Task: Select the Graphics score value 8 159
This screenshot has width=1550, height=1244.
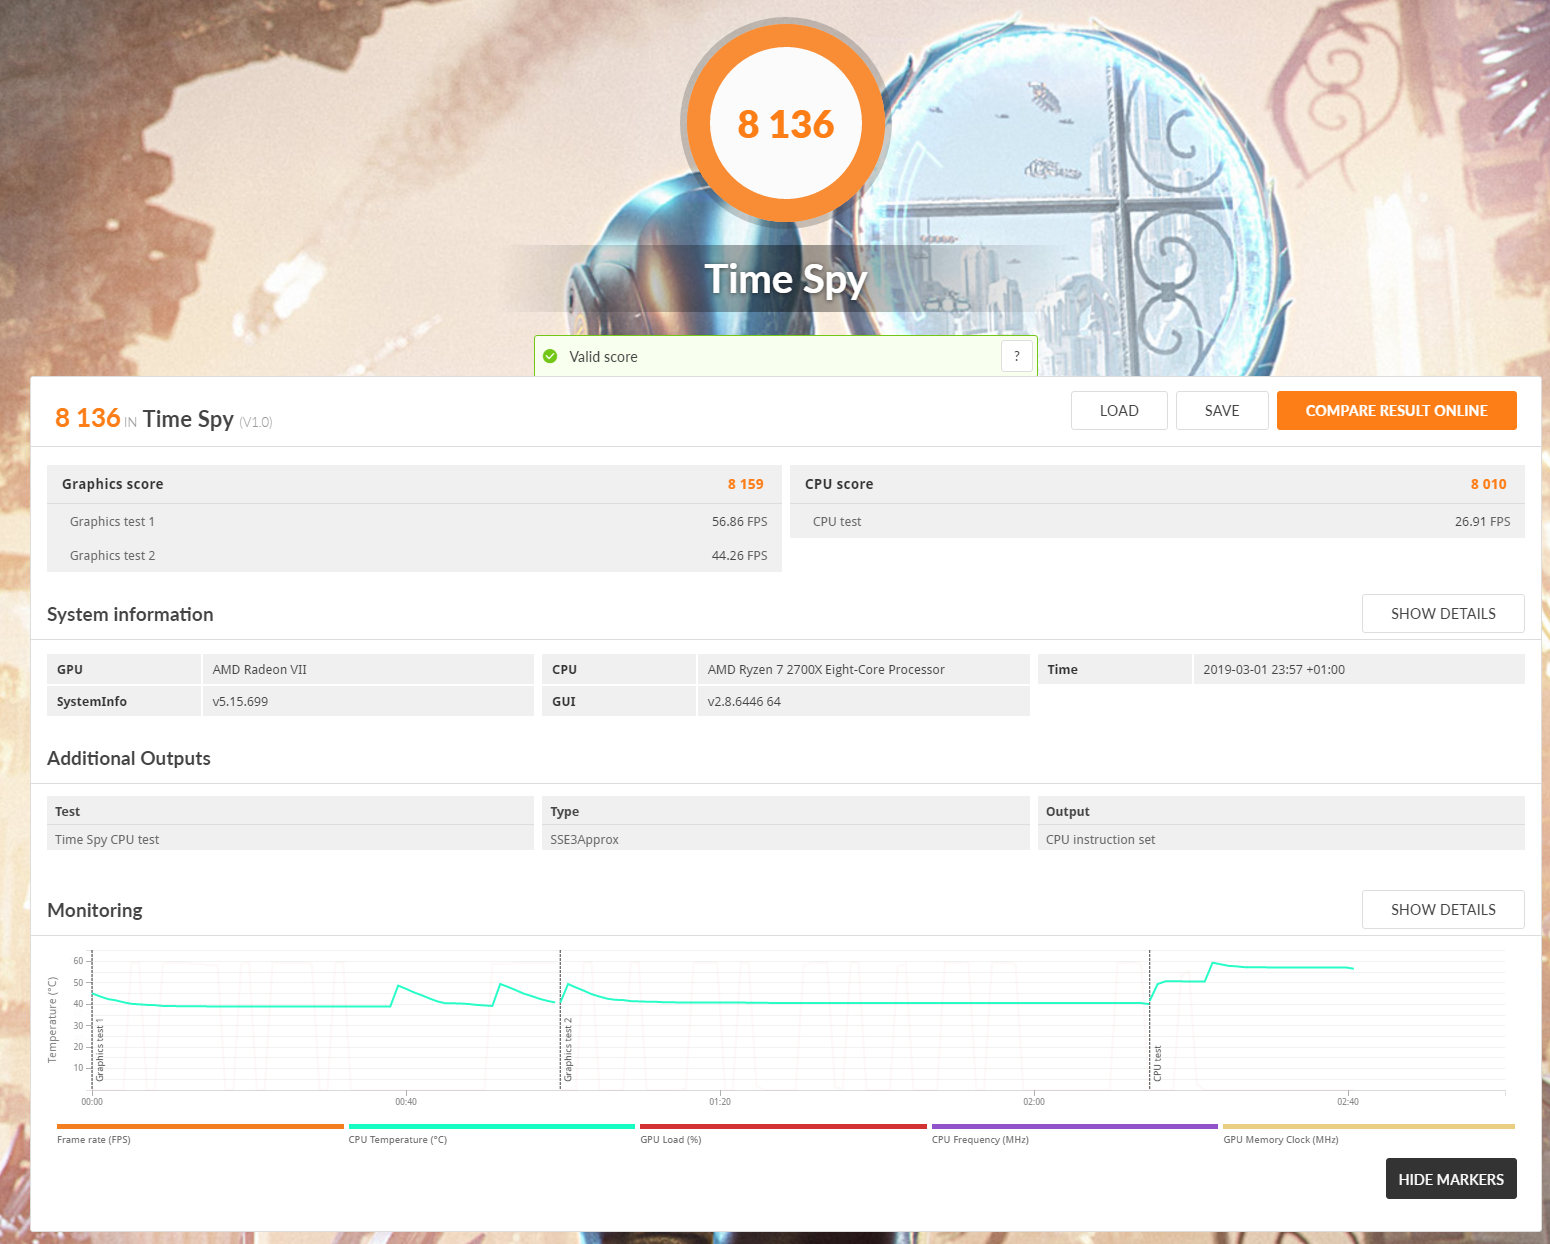Action: pyautogui.click(x=745, y=484)
